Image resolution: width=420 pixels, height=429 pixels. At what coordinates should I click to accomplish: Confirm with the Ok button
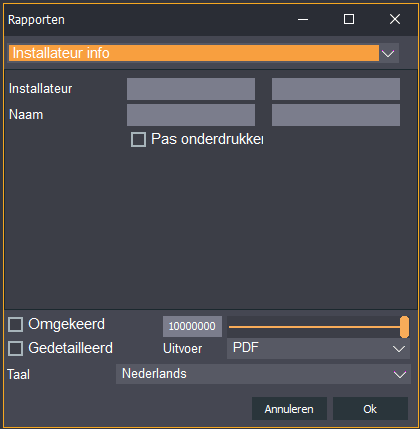[370, 409]
